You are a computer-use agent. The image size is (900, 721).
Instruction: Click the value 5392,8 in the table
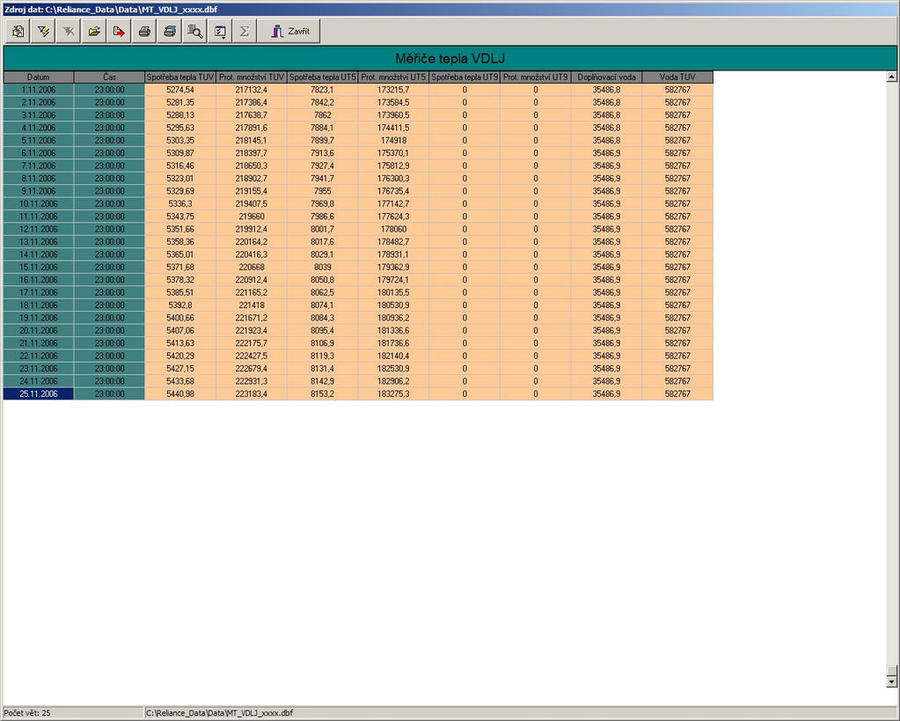click(180, 305)
